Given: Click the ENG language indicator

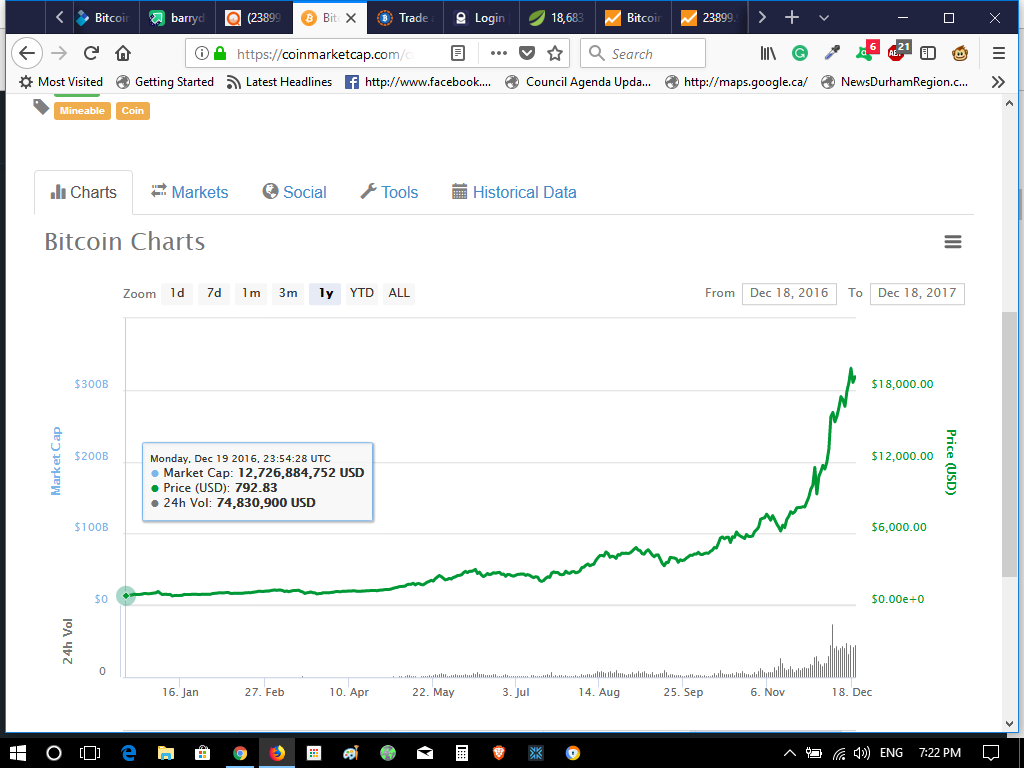Looking at the screenshot, I should point(891,753).
